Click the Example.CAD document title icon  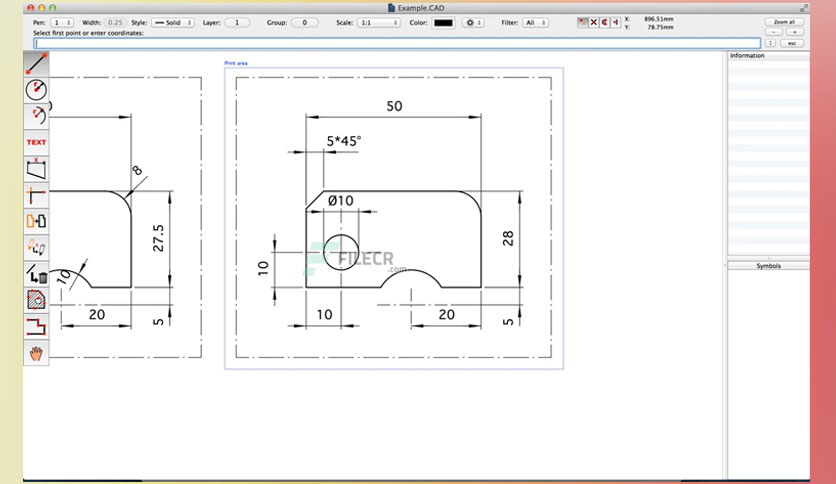[391, 8]
